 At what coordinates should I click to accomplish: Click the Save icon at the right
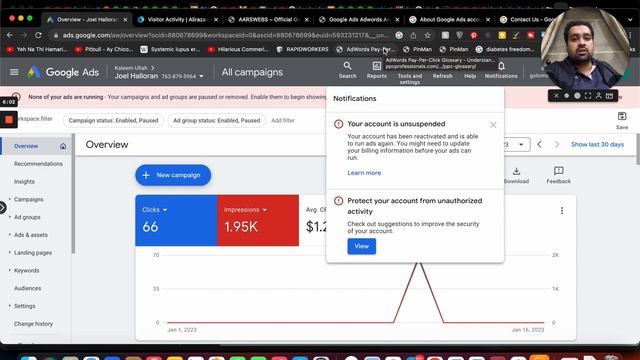(x=622, y=116)
